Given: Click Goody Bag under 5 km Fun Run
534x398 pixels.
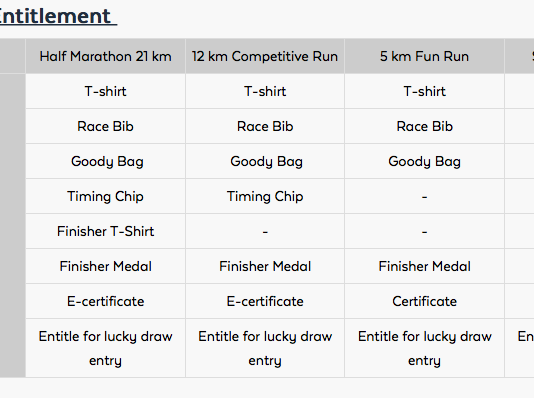Looking at the screenshot, I should pos(424,162).
